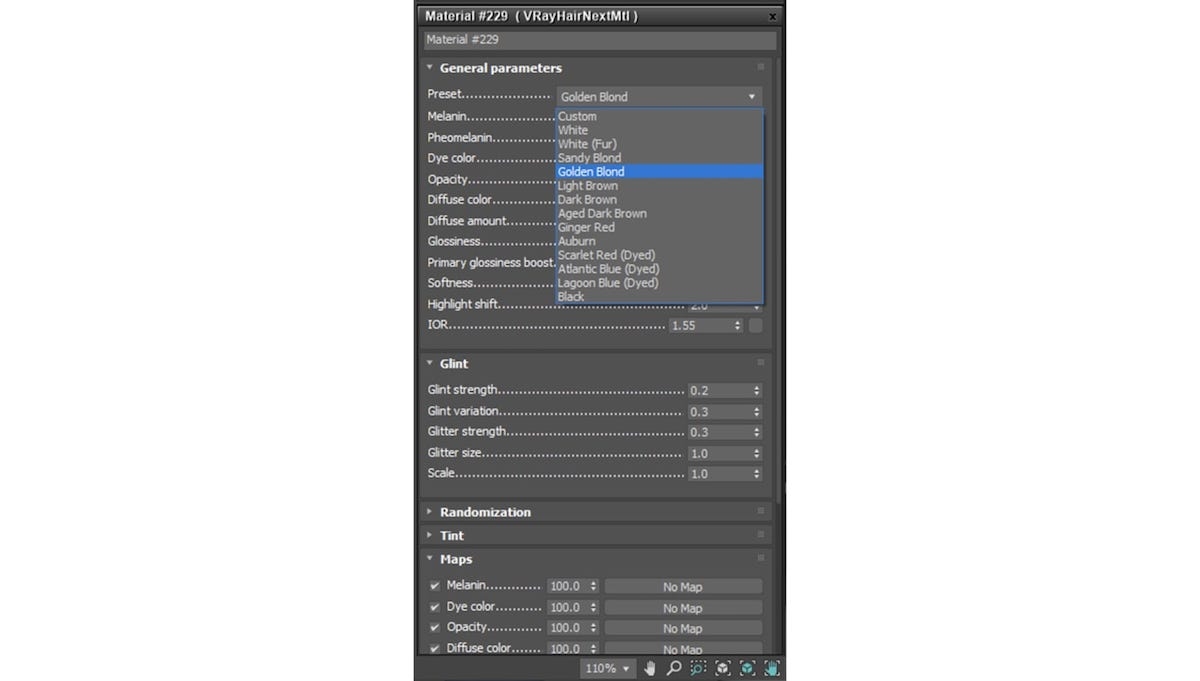Select the Pan to Selected icon
The height and width of the screenshot is (681, 1200).
pyautogui.click(x=771, y=667)
